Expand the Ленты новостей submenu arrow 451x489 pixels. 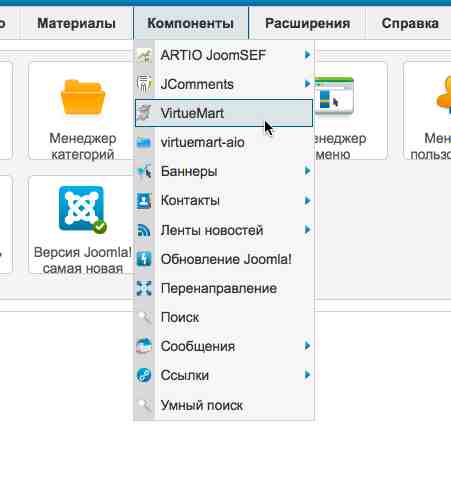[307, 230]
